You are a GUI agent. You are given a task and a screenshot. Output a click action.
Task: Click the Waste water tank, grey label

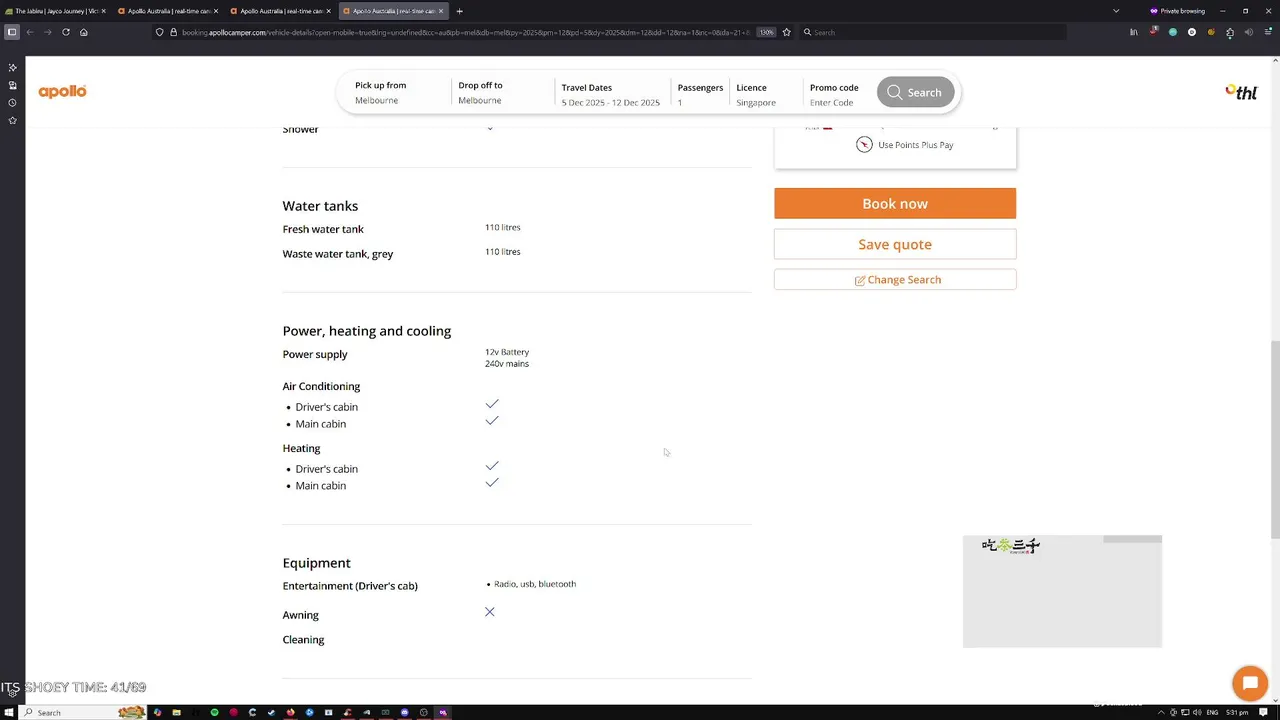[x=338, y=254]
